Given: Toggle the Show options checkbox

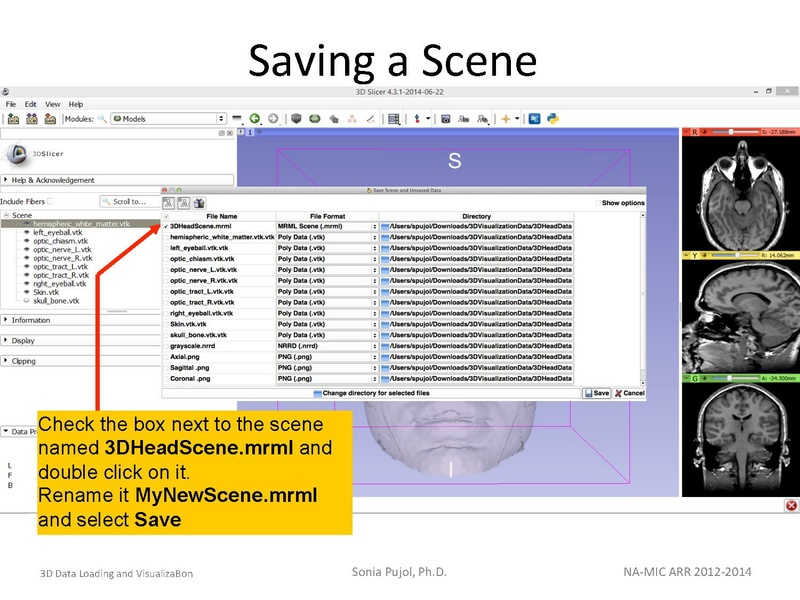Looking at the screenshot, I should point(597,203).
